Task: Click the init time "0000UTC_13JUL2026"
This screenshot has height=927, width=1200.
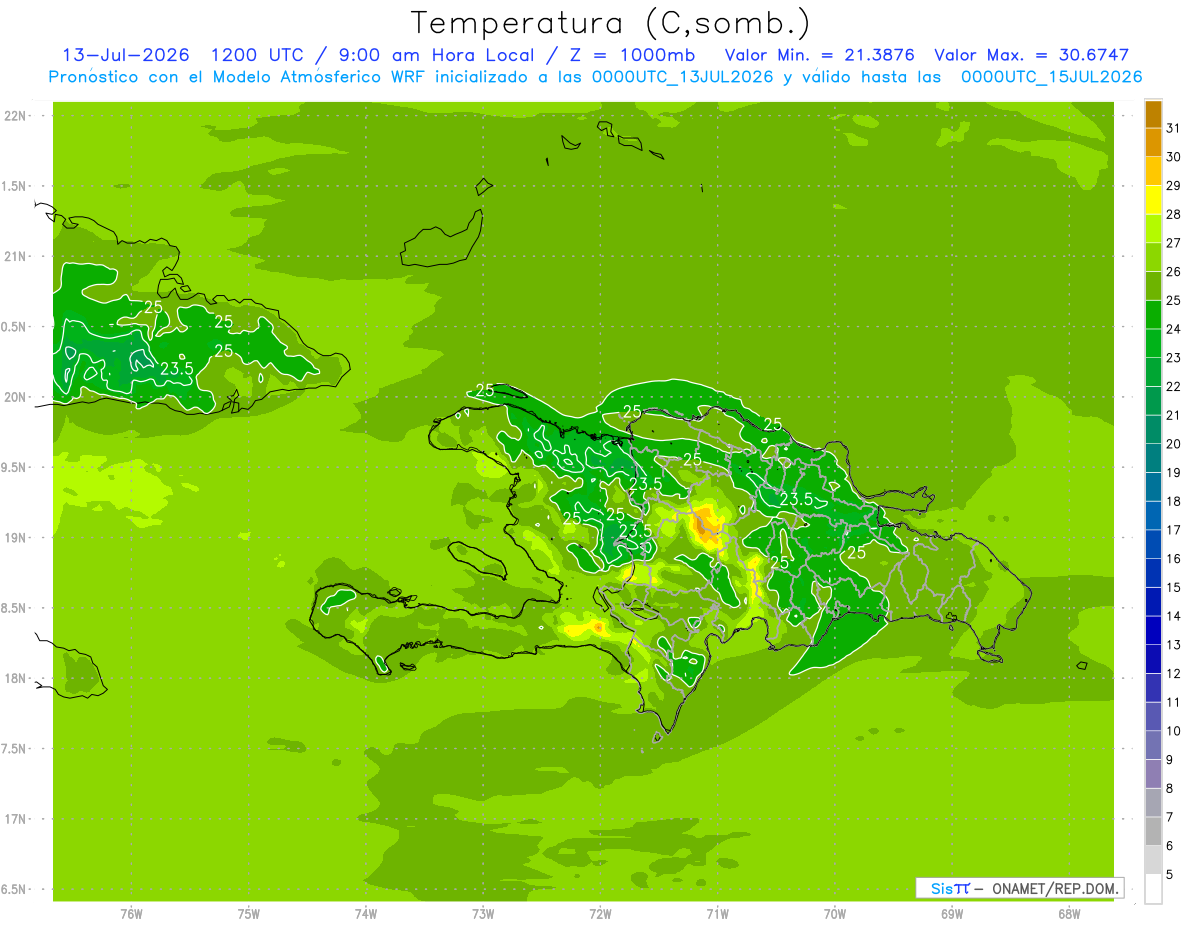Action: pyautogui.click(x=682, y=77)
